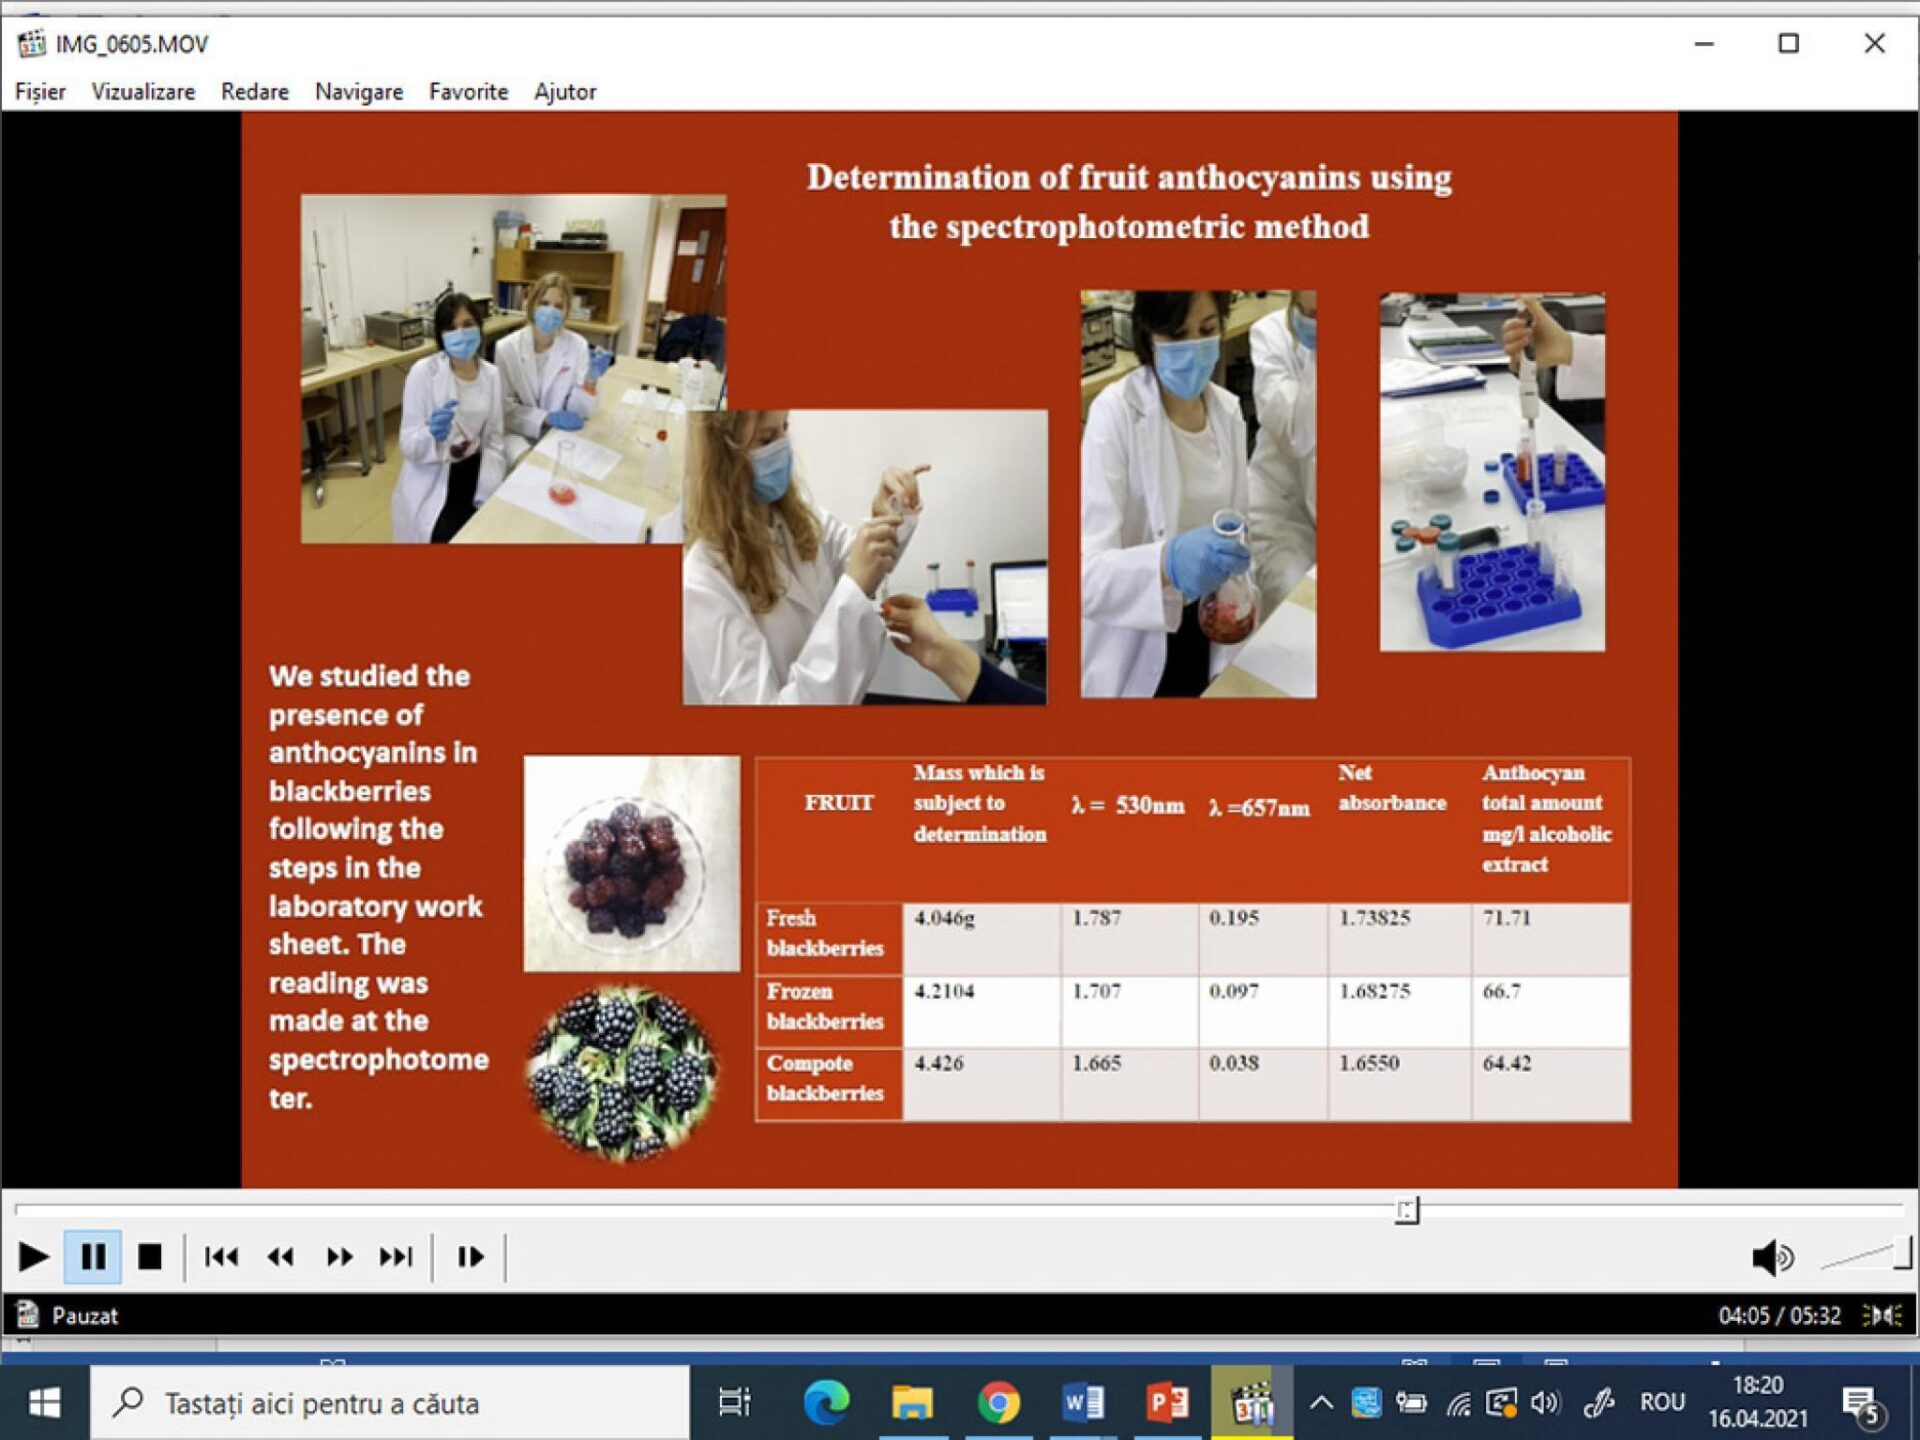
Task: Open the Redare menu
Action: [255, 92]
